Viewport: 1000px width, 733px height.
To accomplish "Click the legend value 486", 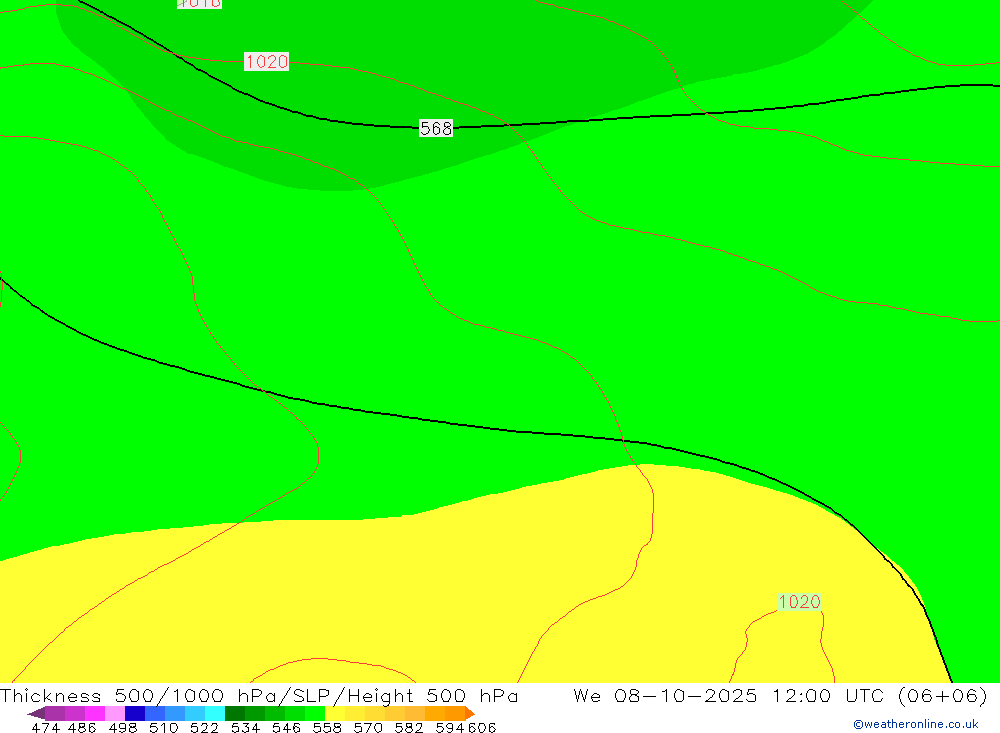I will click(82, 727).
